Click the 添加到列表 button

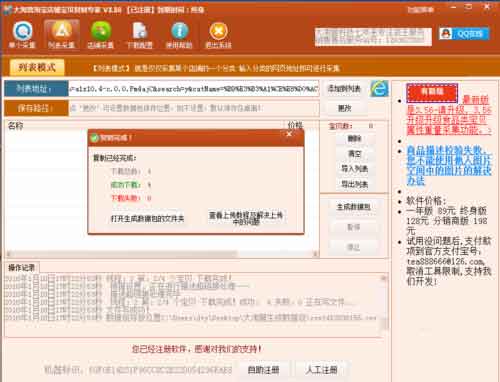pos(344,88)
